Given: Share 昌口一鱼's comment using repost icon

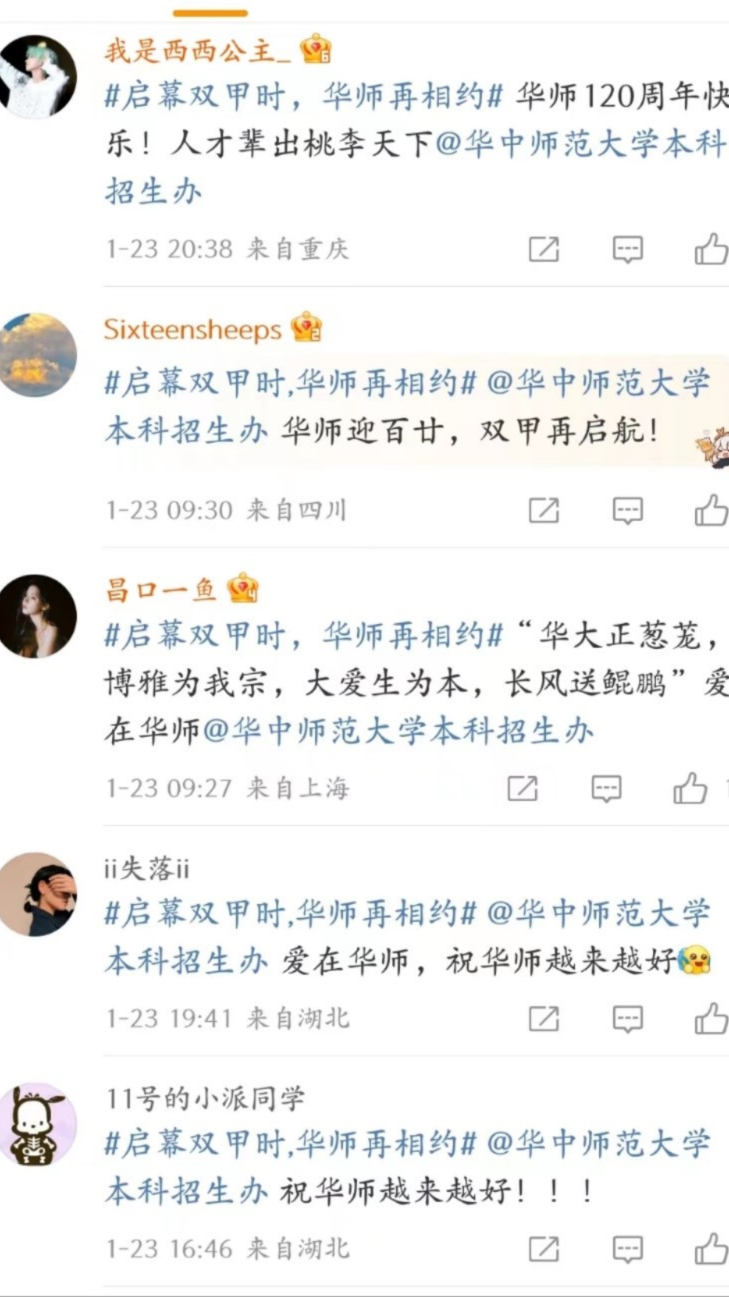Looking at the screenshot, I should coord(523,788).
